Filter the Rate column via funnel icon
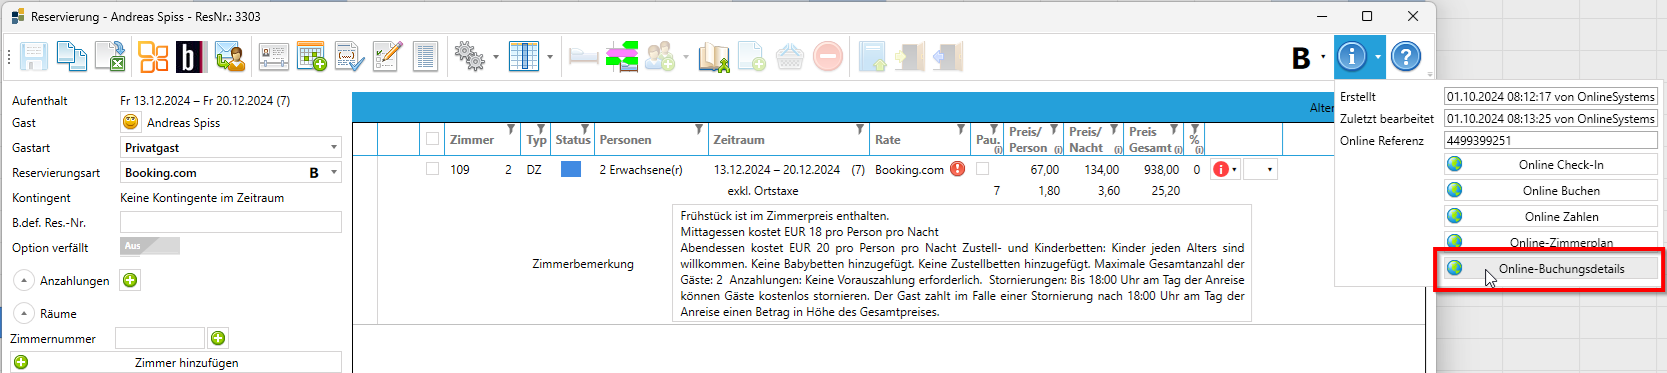The height and width of the screenshot is (373, 1667). [961, 129]
